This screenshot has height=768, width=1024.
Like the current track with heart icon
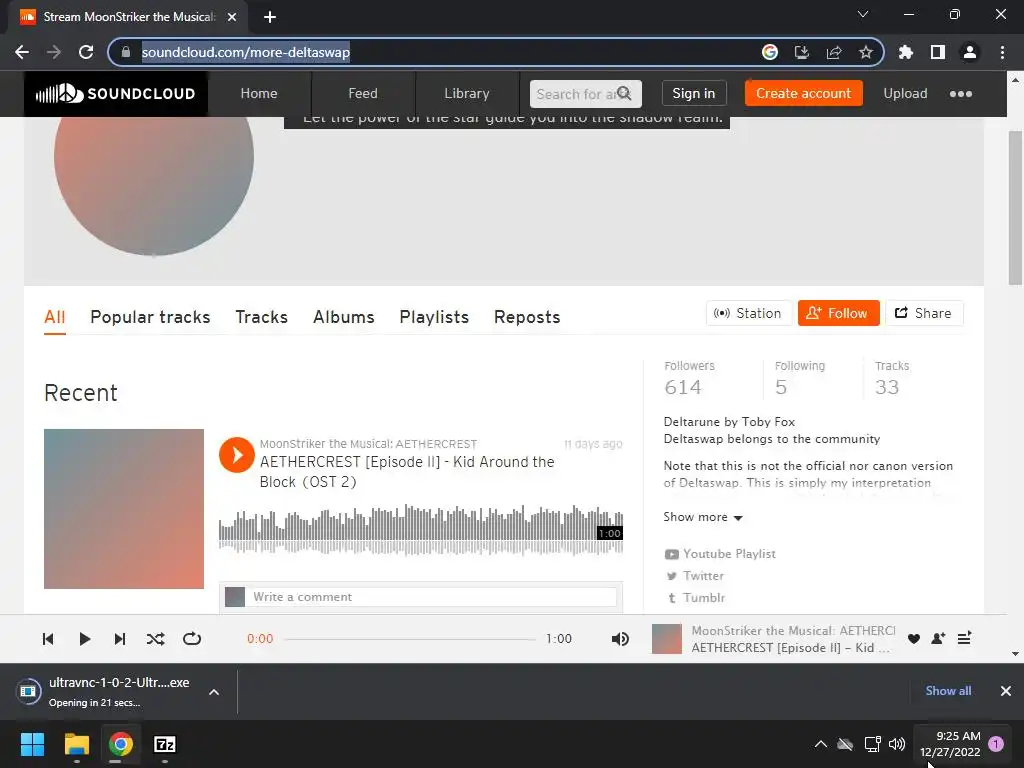(x=914, y=639)
